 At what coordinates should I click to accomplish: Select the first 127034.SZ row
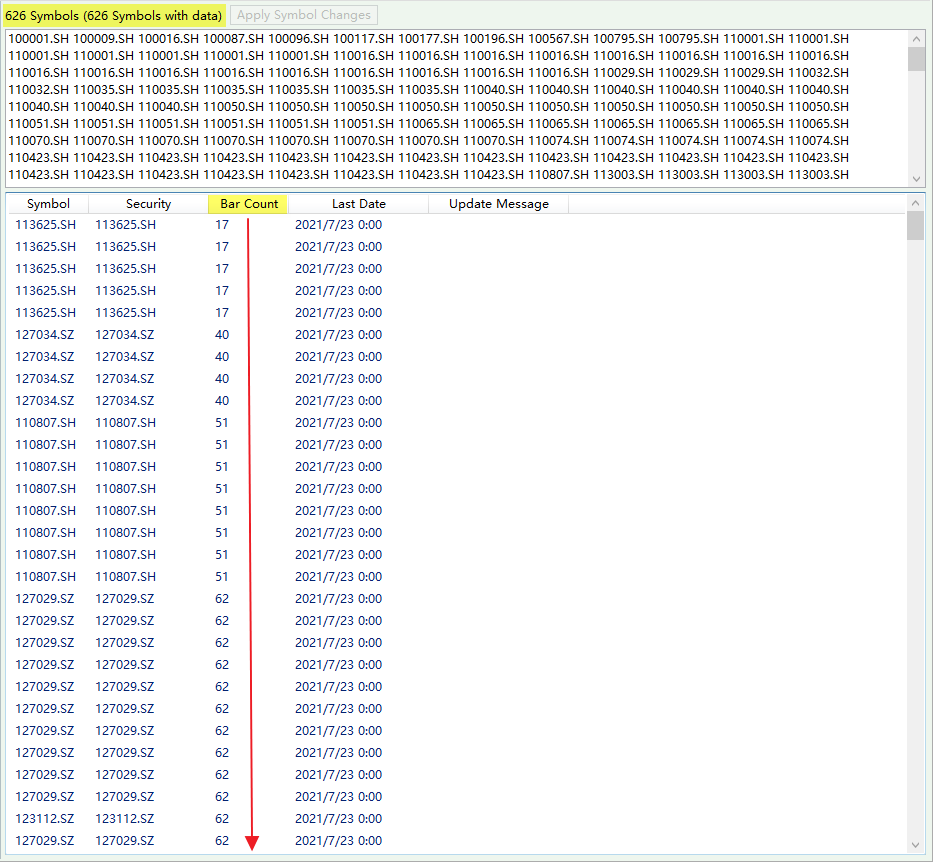click(45, 335)
